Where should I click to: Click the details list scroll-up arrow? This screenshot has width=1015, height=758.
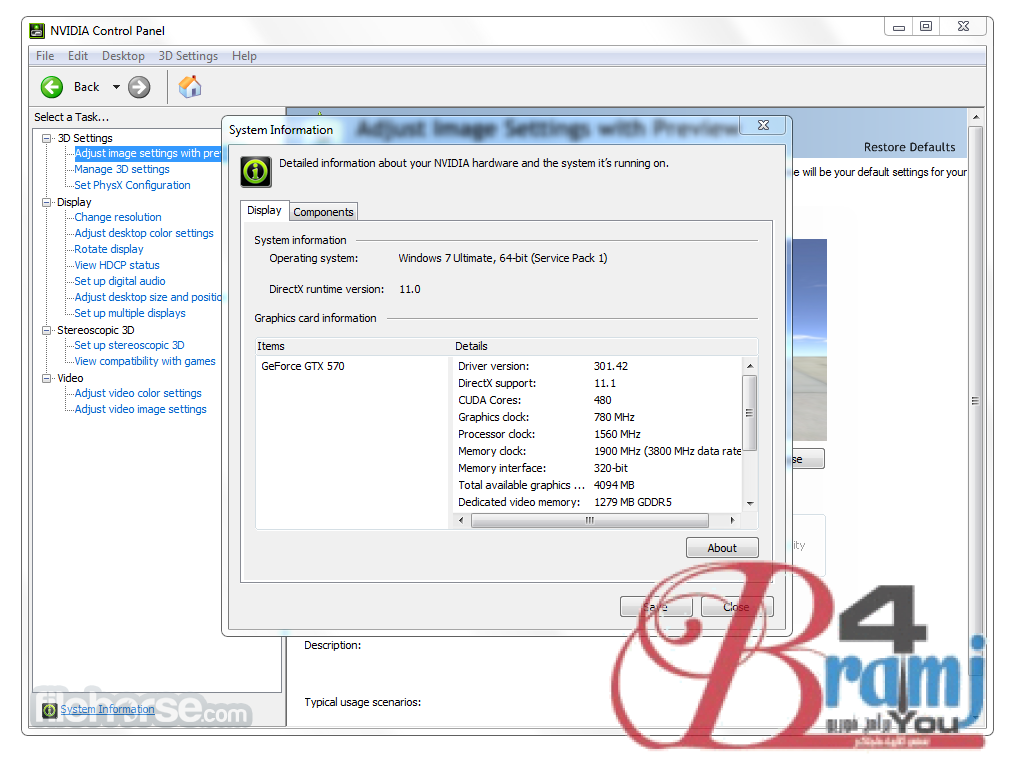pyautogui.click(x=750, y=366)
